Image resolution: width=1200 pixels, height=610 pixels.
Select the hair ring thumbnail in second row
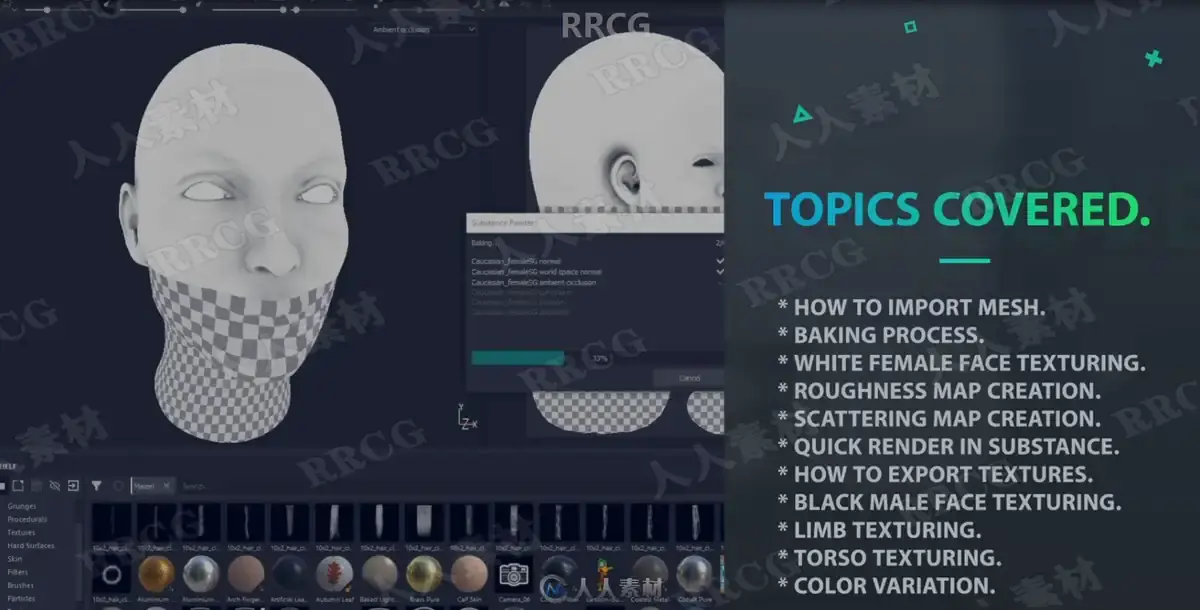pos(110,575)
